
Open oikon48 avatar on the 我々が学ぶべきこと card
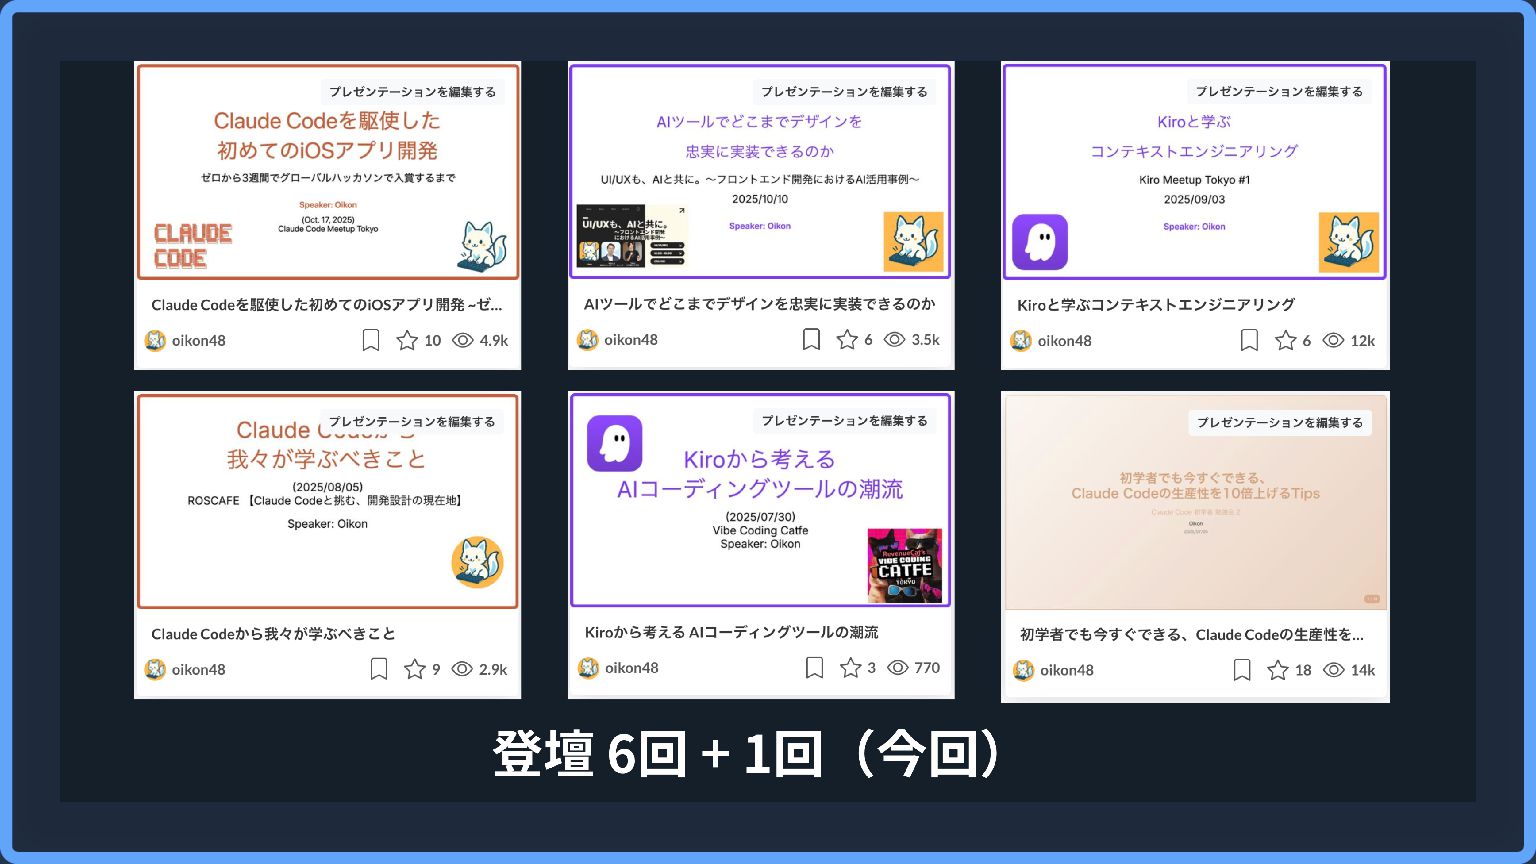(155, 669)
